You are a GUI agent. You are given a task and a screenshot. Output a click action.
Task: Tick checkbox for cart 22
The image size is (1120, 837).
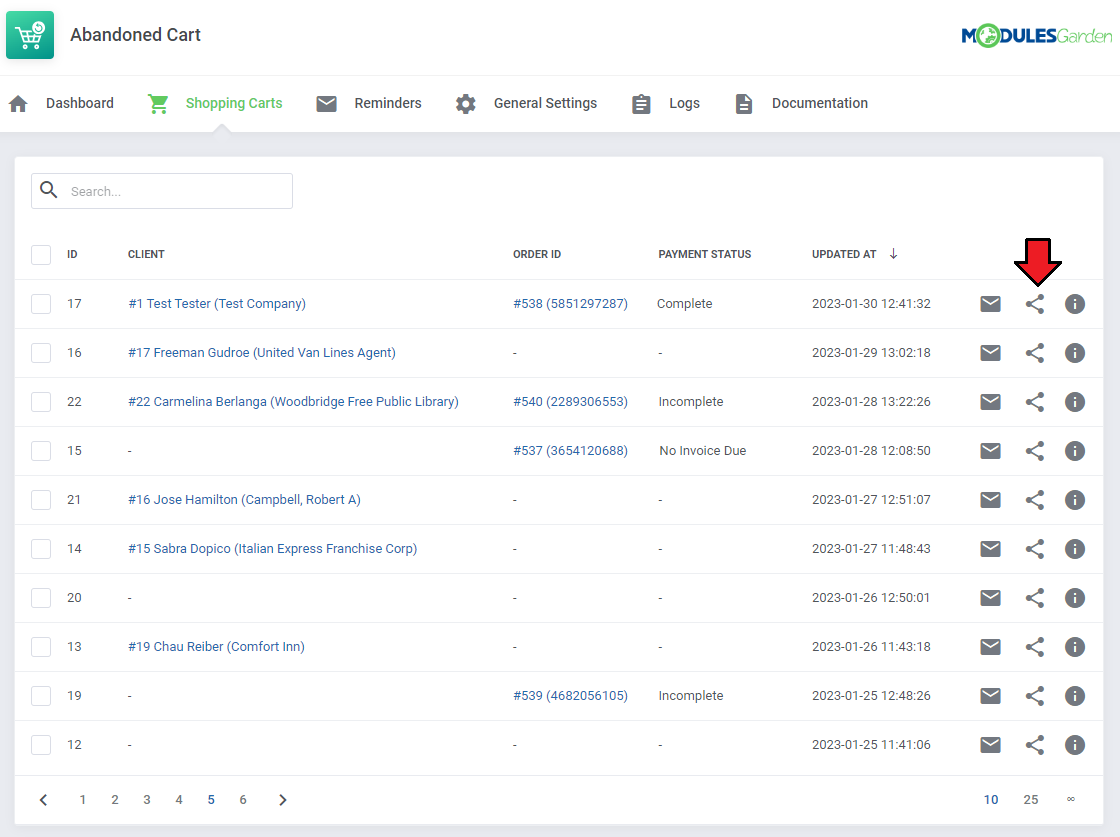[41, 401]
